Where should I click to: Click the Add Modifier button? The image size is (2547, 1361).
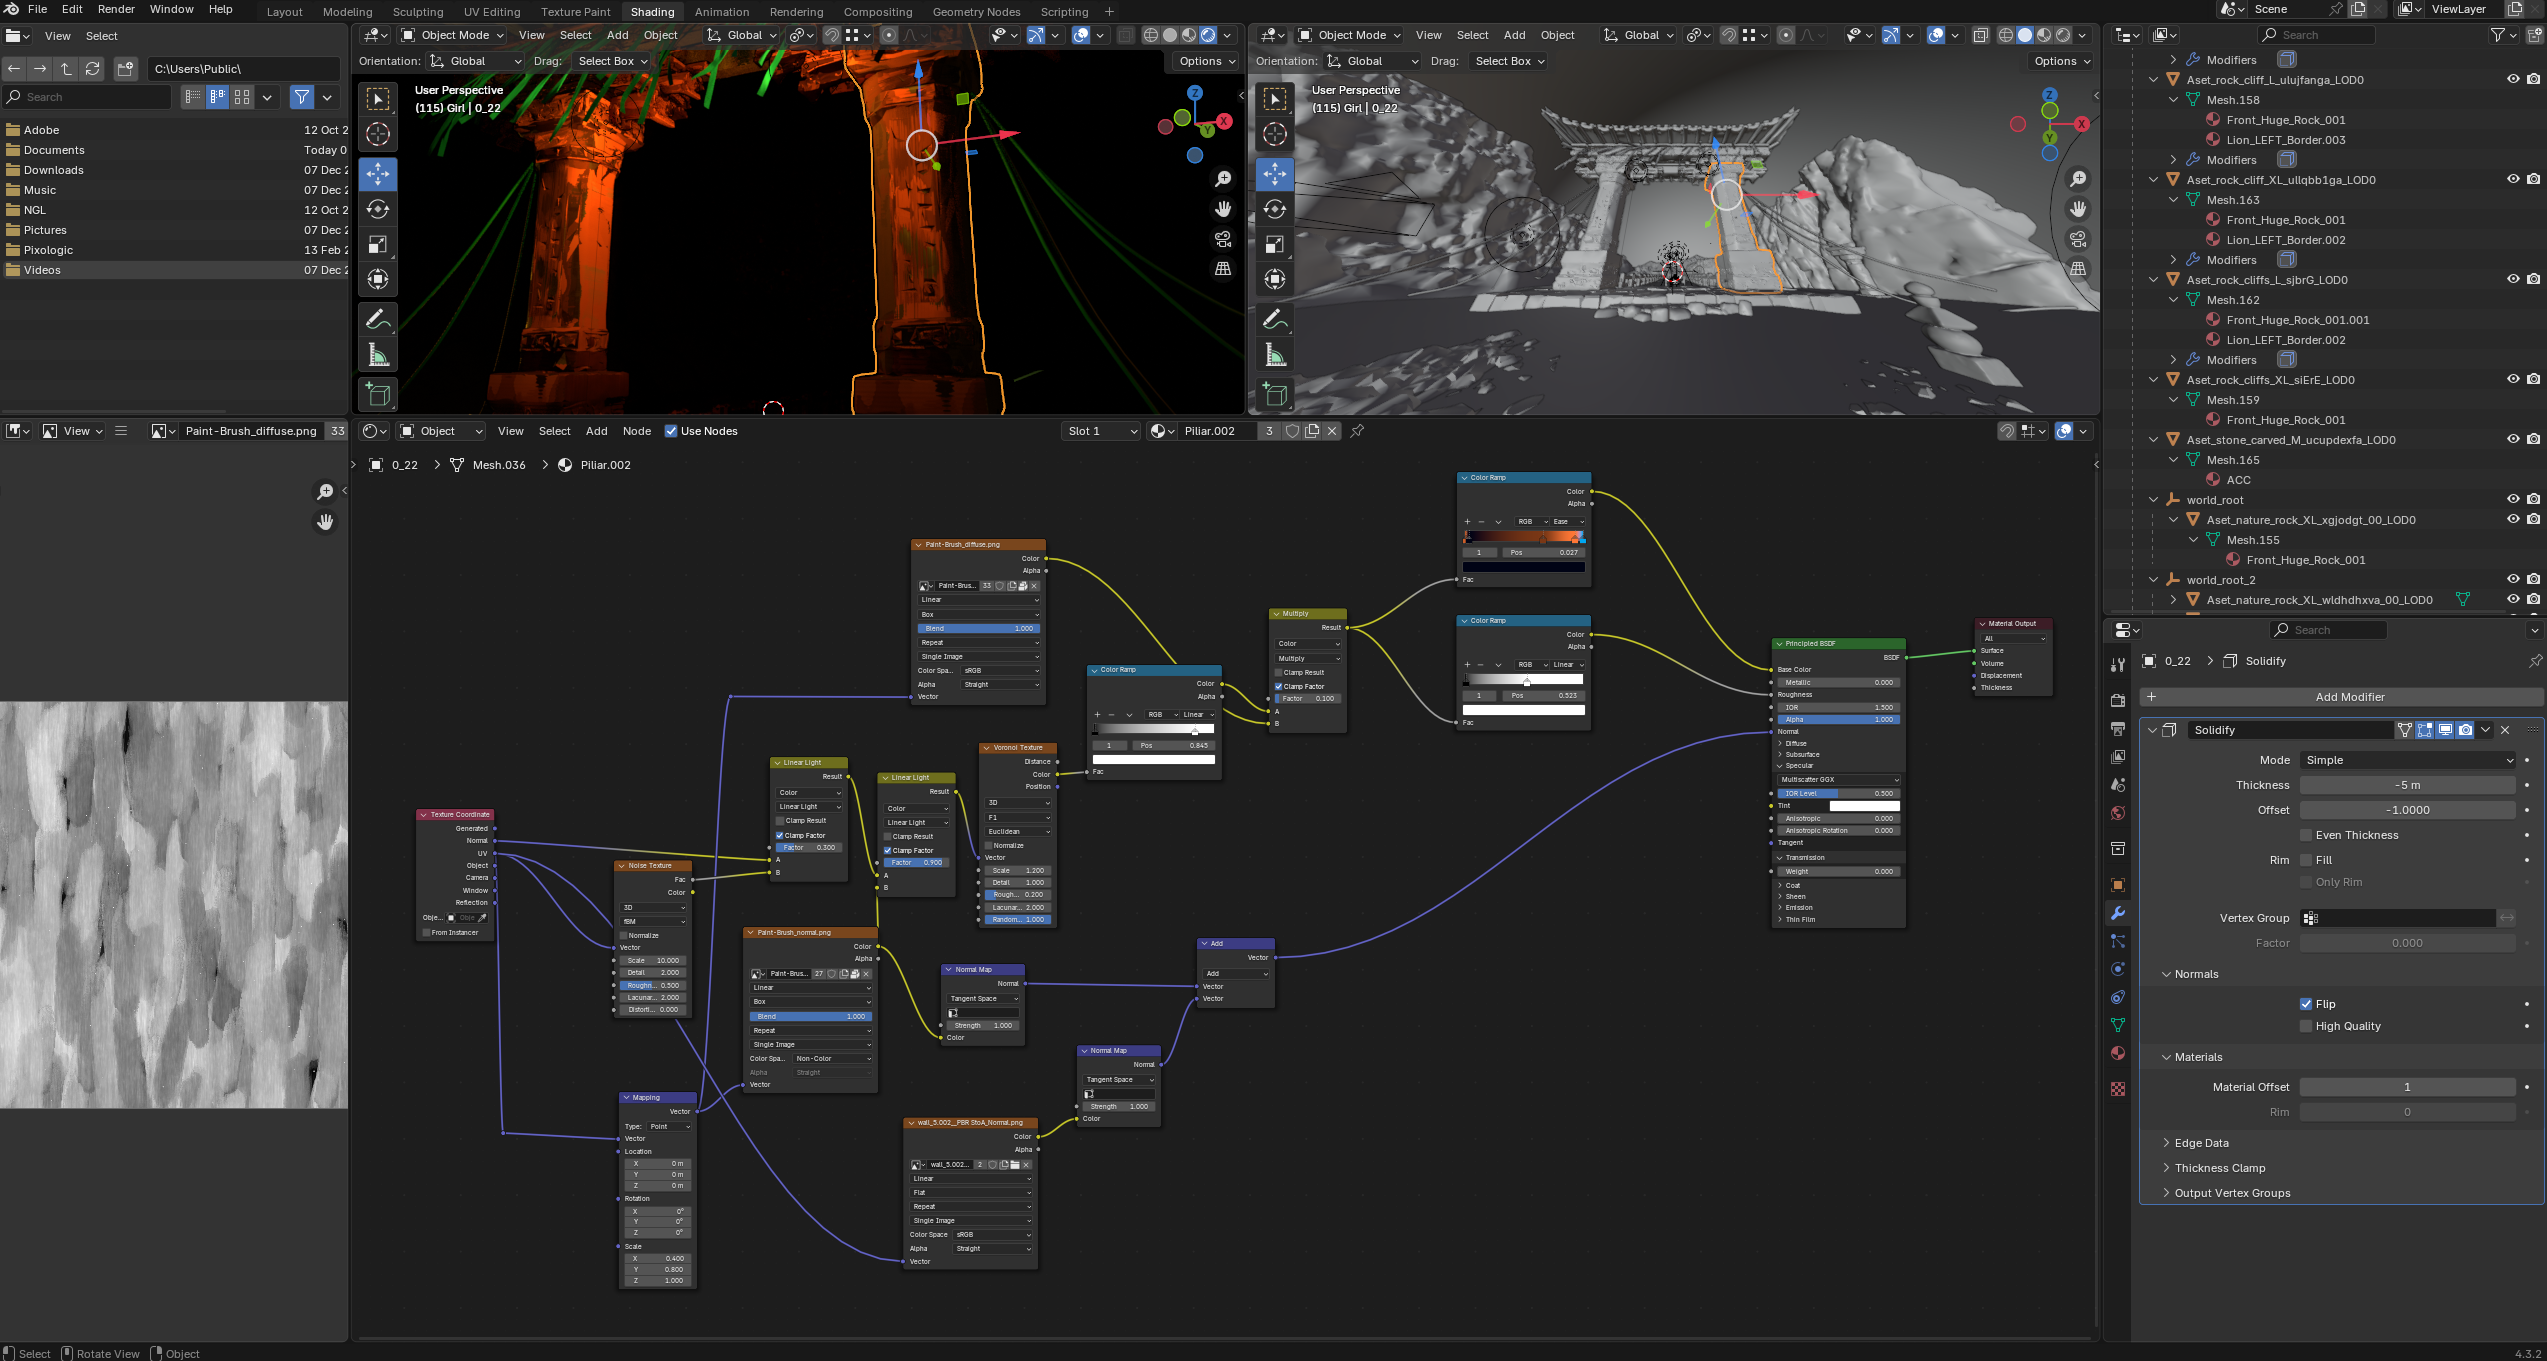(x=2350, y=697)
